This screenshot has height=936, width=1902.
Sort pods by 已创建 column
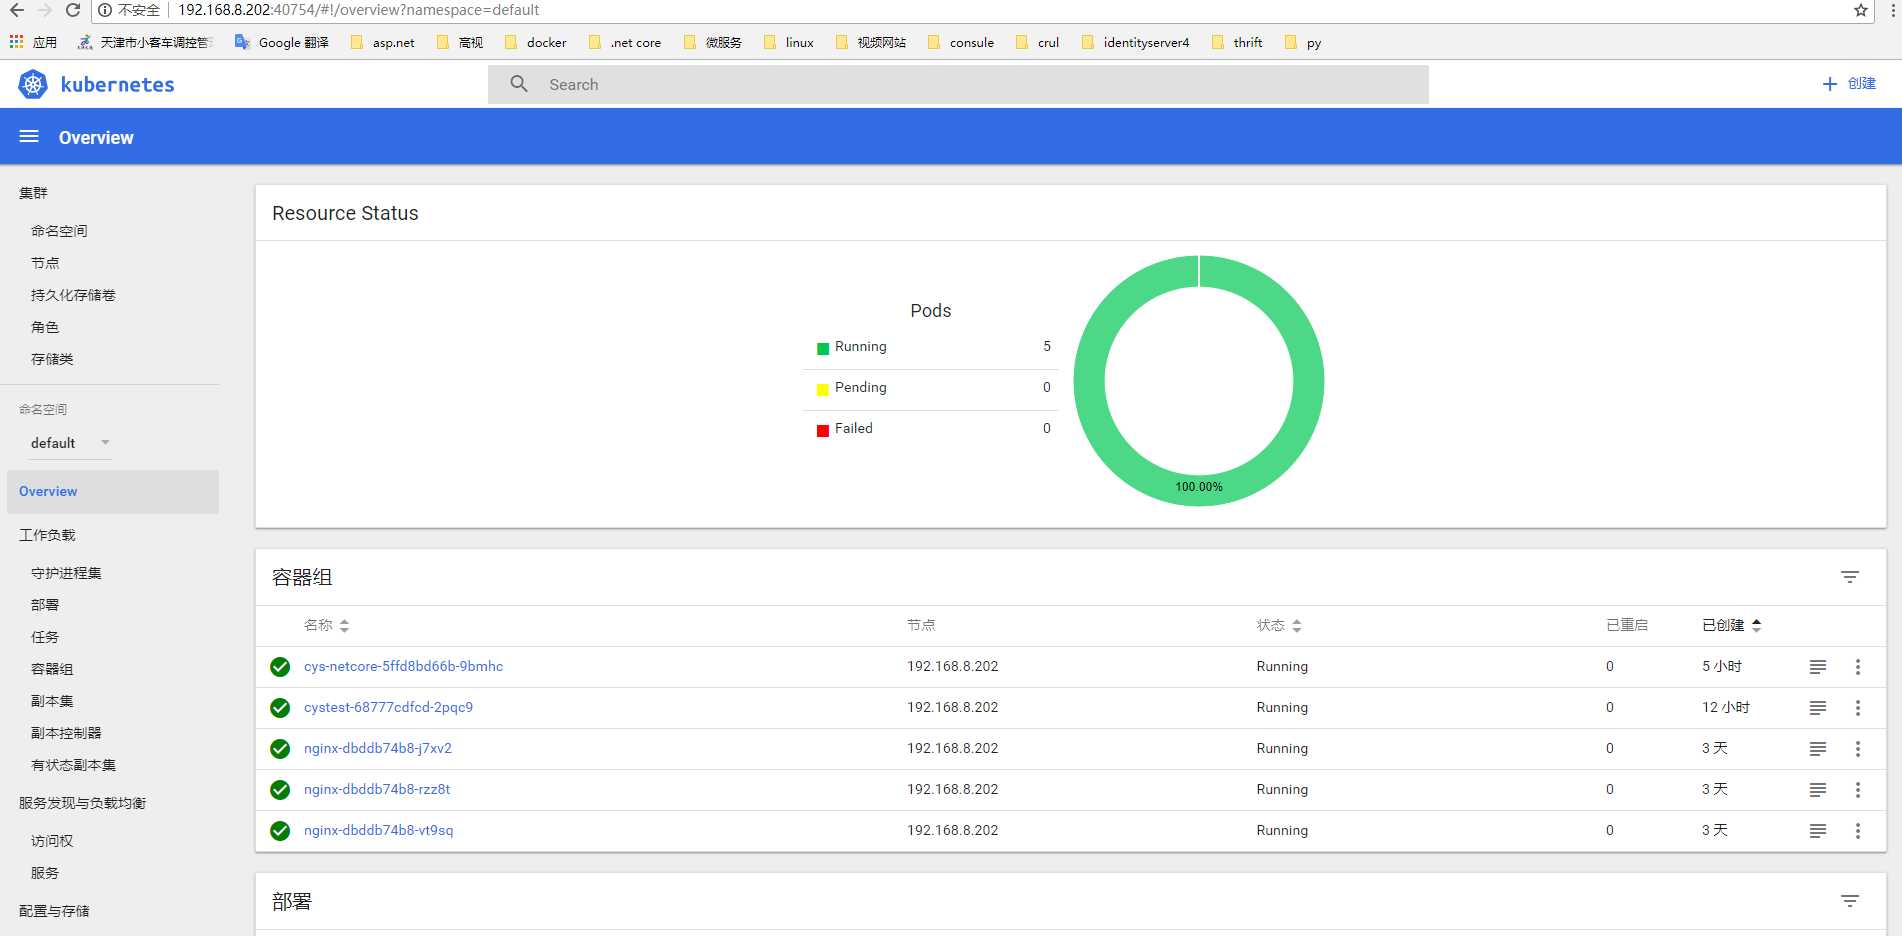(x=1732, y=625)
